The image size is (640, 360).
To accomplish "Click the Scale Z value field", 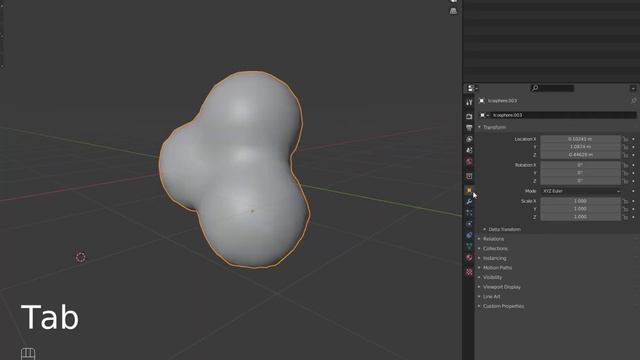I will coord(580,217).
